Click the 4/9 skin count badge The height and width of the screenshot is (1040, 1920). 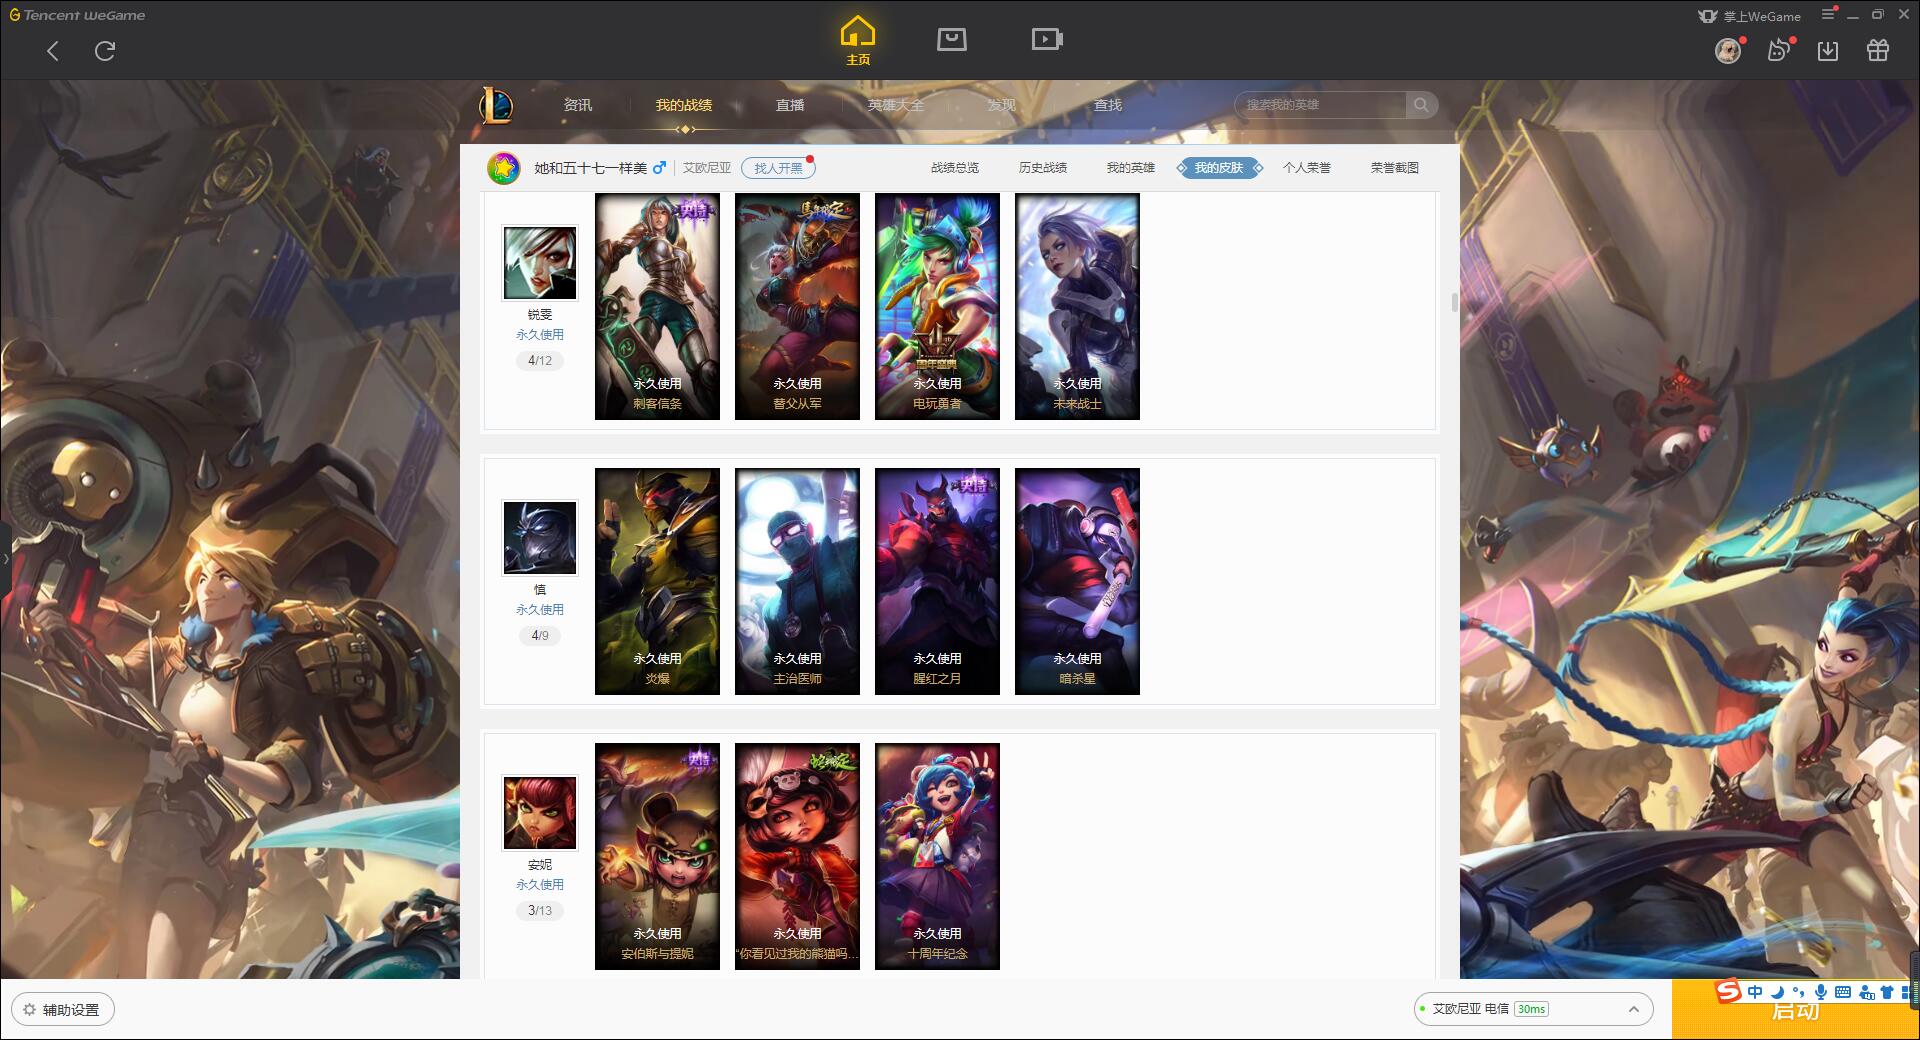pos(540,636)
